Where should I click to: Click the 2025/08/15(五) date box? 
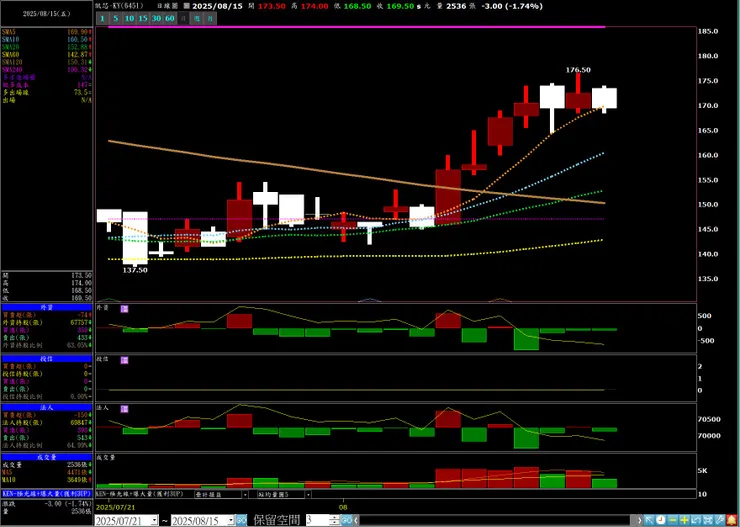tap(47, 13)
